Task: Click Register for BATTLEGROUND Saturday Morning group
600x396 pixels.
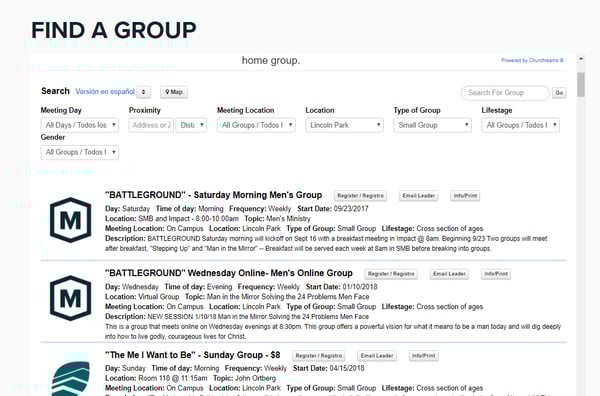Action: pos(360,196)
